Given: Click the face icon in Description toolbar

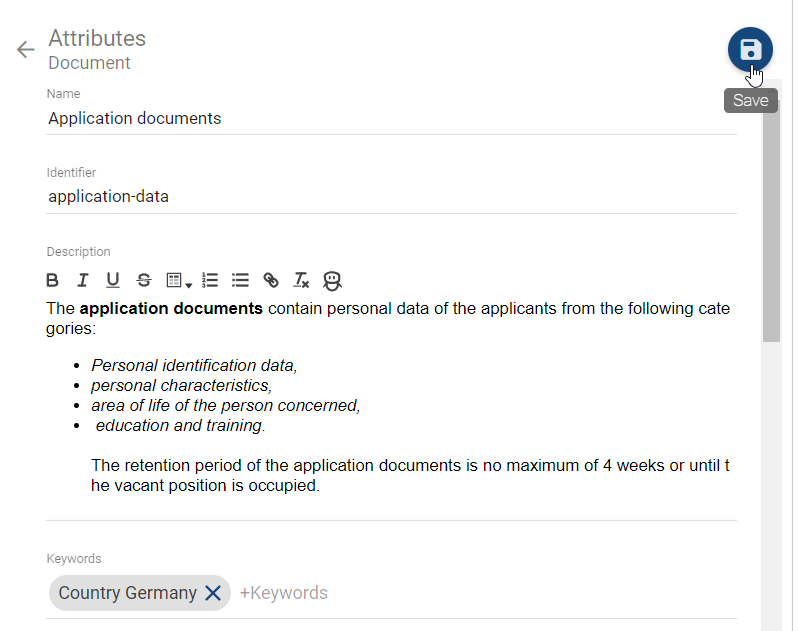Looking at the screenshot, I should click(332, 280).
